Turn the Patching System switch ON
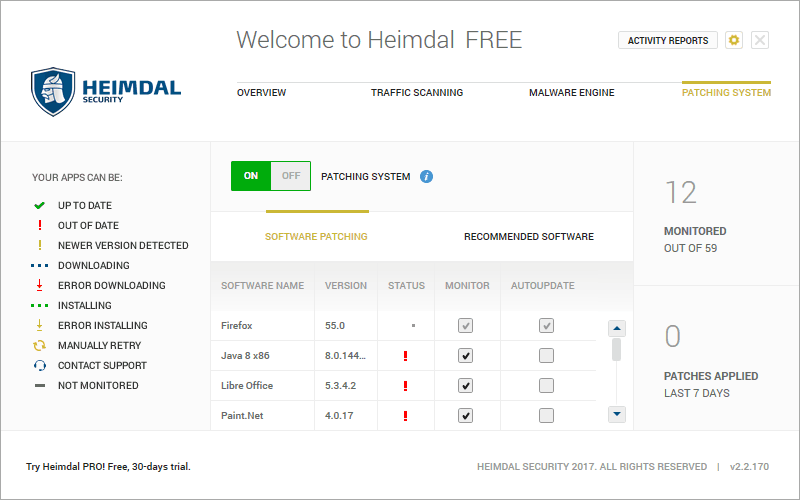Image resolution: width=800 pixels, height=500 pixels. (x=251, y=176)
